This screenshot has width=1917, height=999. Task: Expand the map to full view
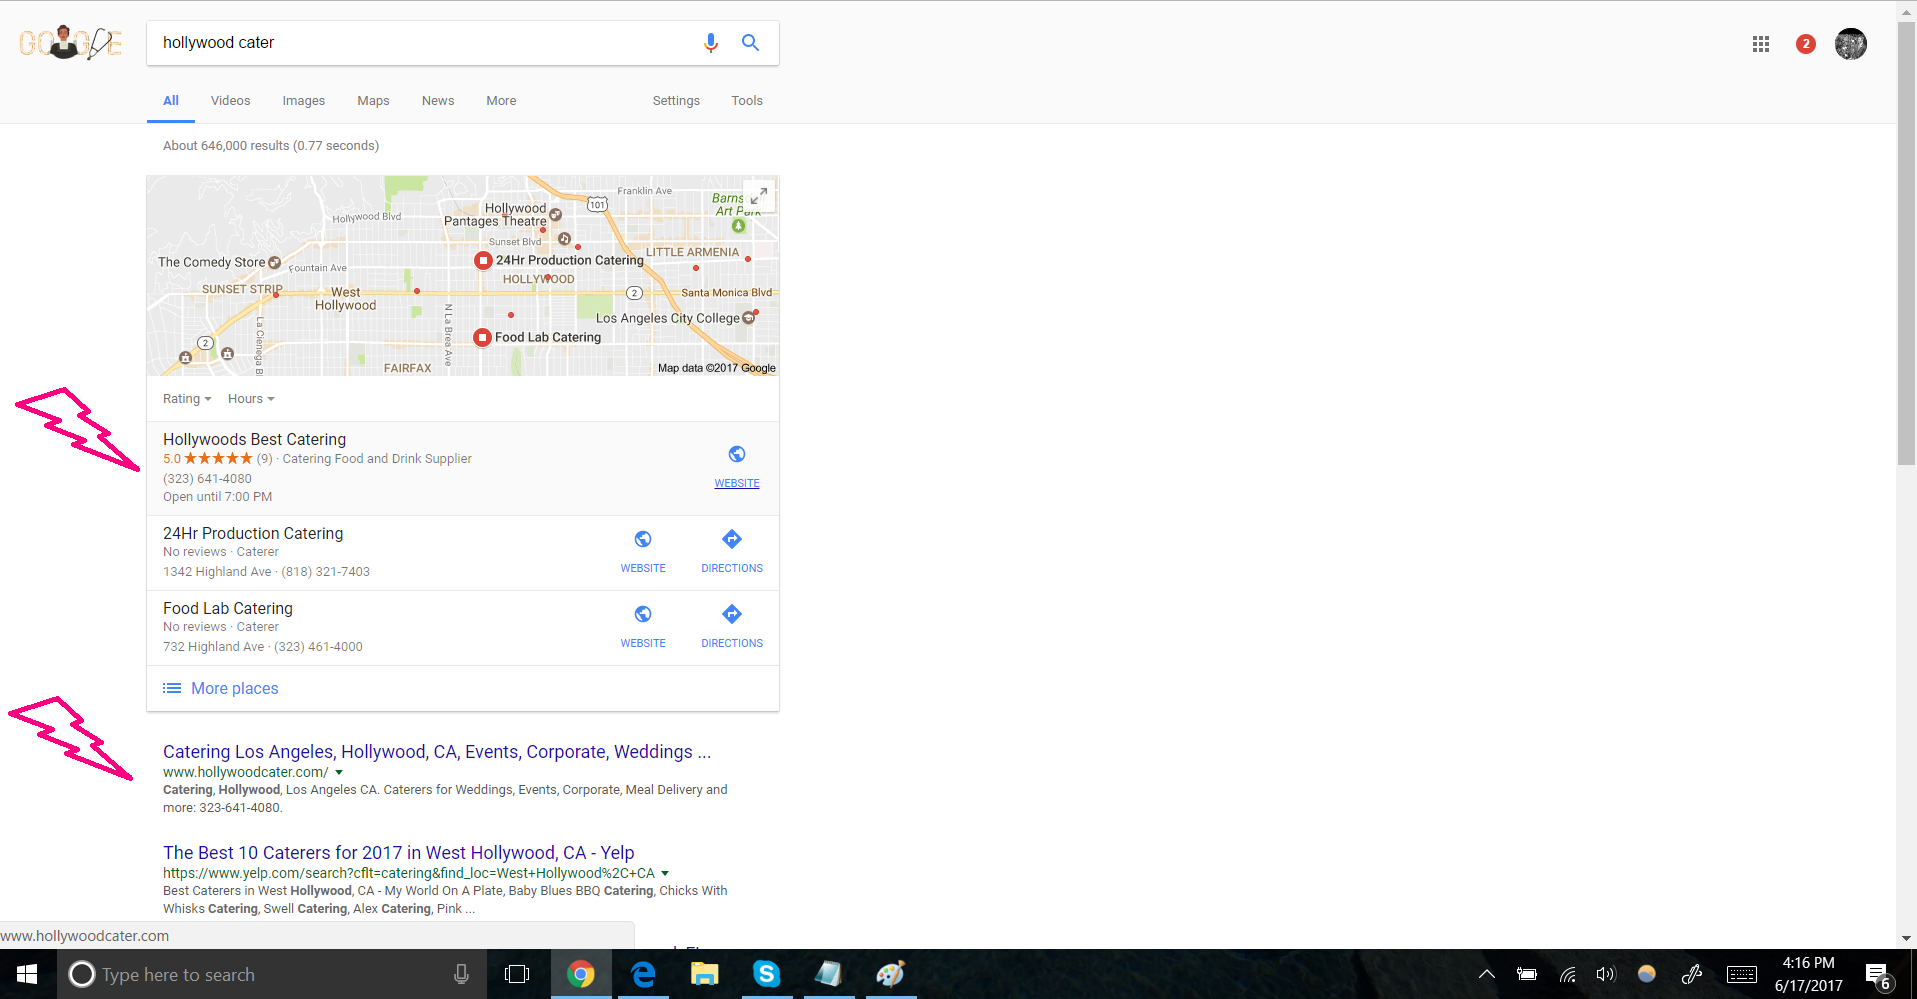[759, 196]
